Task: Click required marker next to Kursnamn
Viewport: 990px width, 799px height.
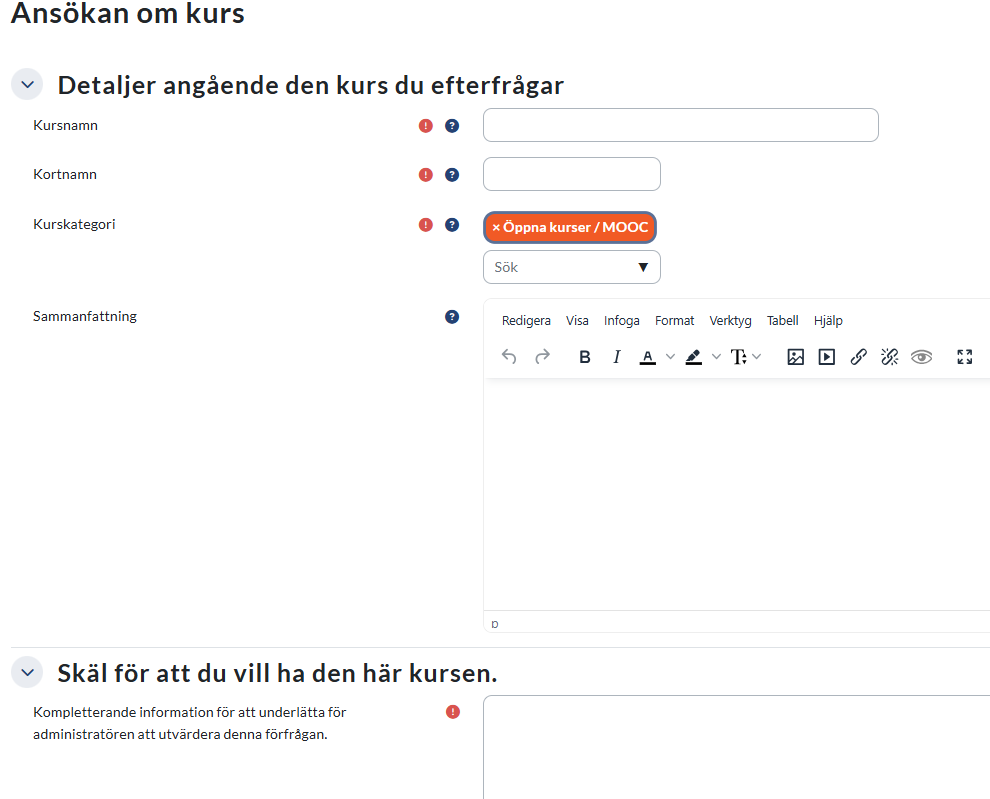Action: click(x=426, y=126)
